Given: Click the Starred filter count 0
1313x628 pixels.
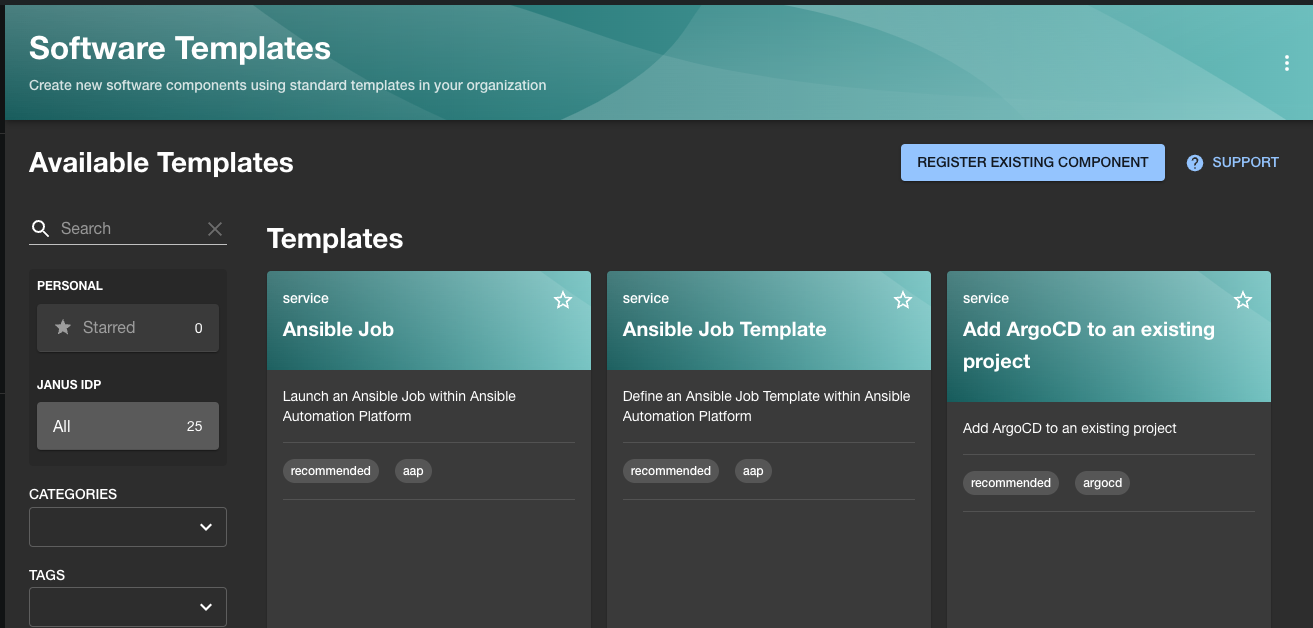Looking at the screenshot, I should (198, 329).
